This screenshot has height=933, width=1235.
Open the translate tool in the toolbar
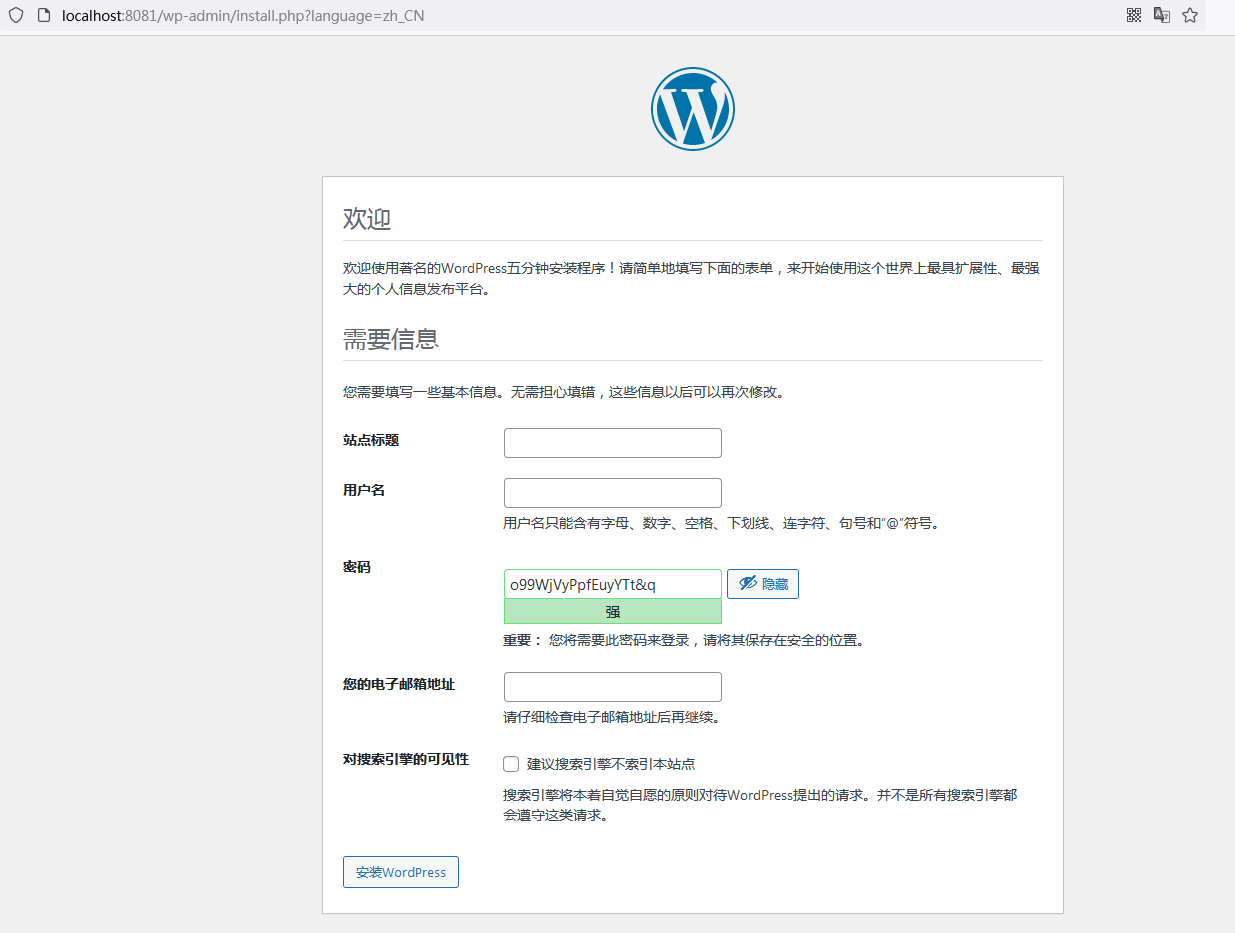1161,15
